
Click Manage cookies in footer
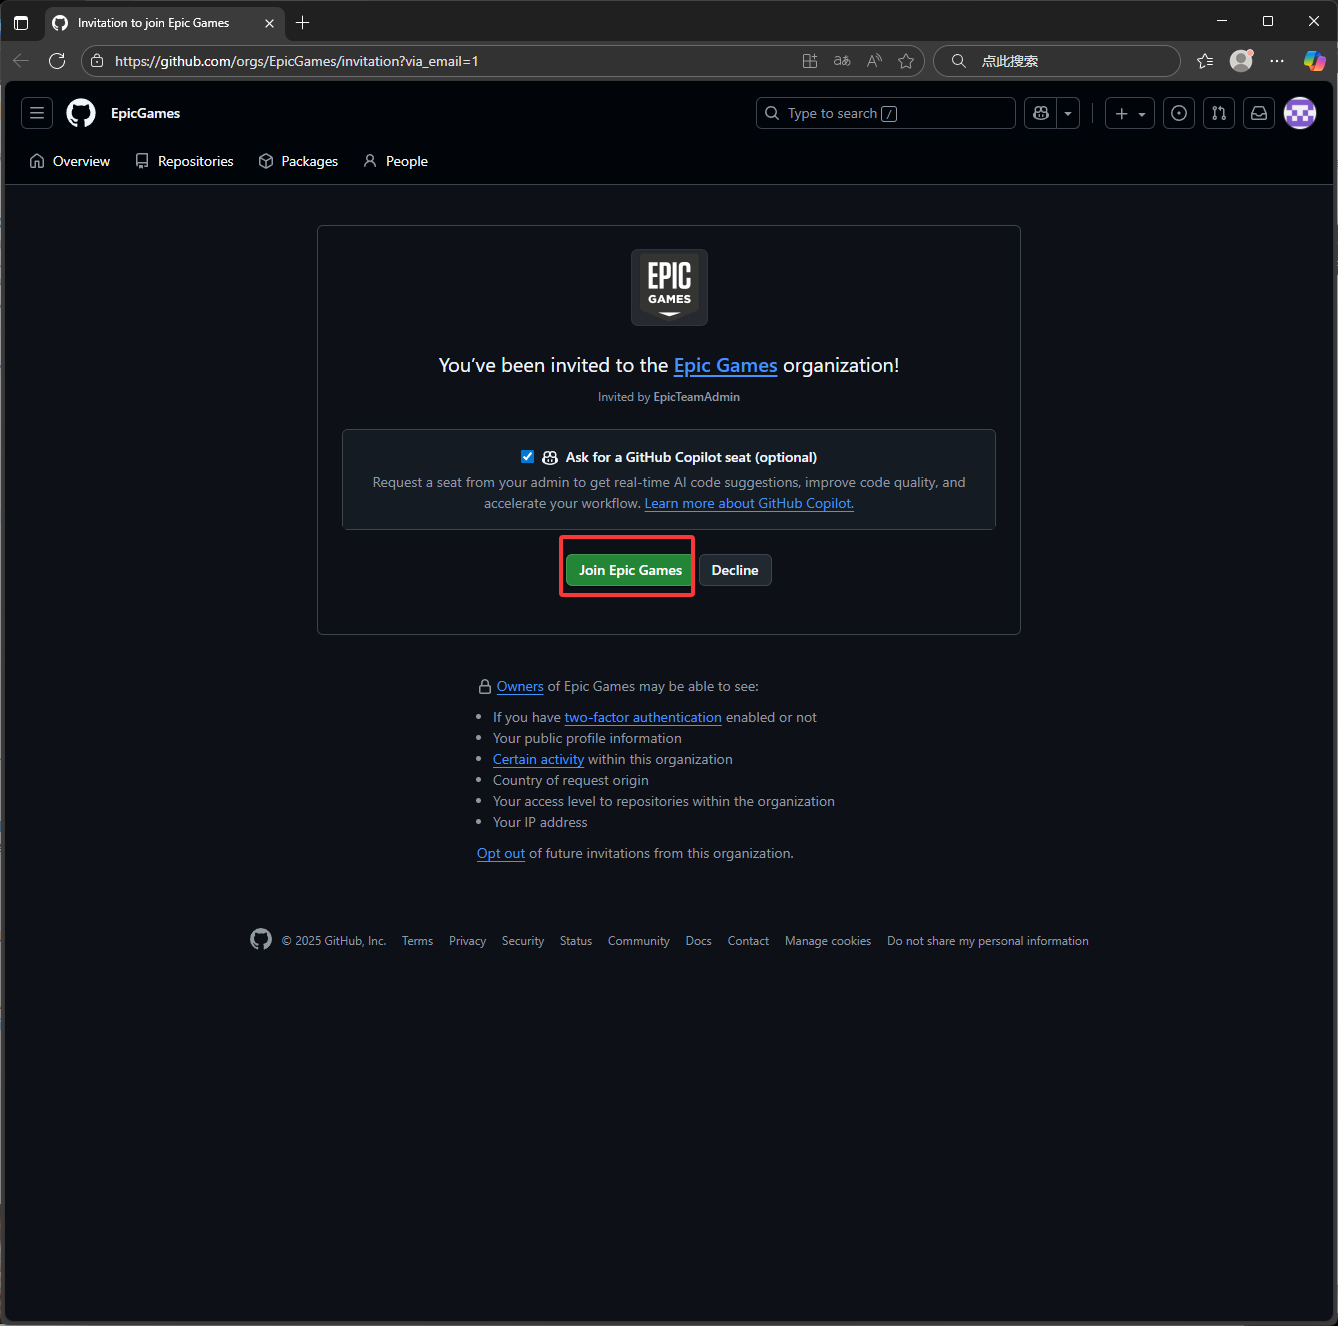point(828,941)
